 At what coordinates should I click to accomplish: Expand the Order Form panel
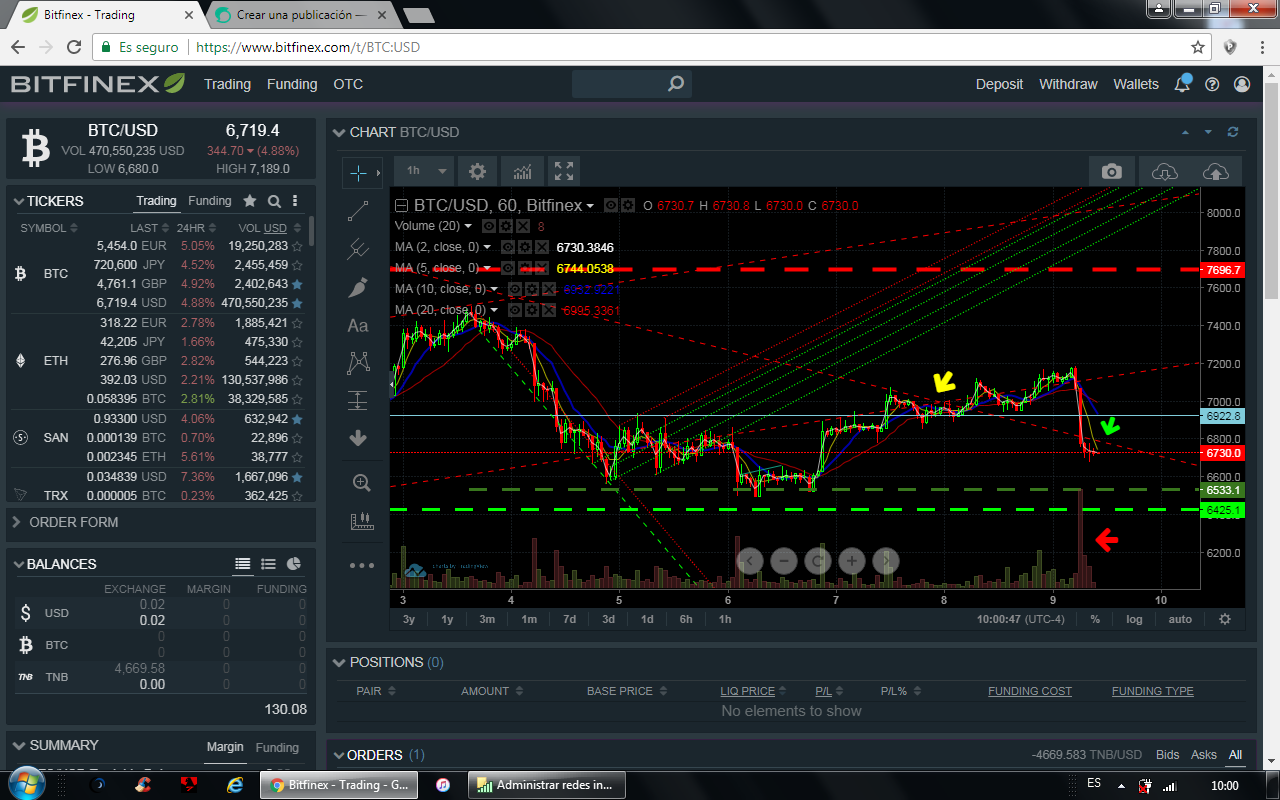18,522
